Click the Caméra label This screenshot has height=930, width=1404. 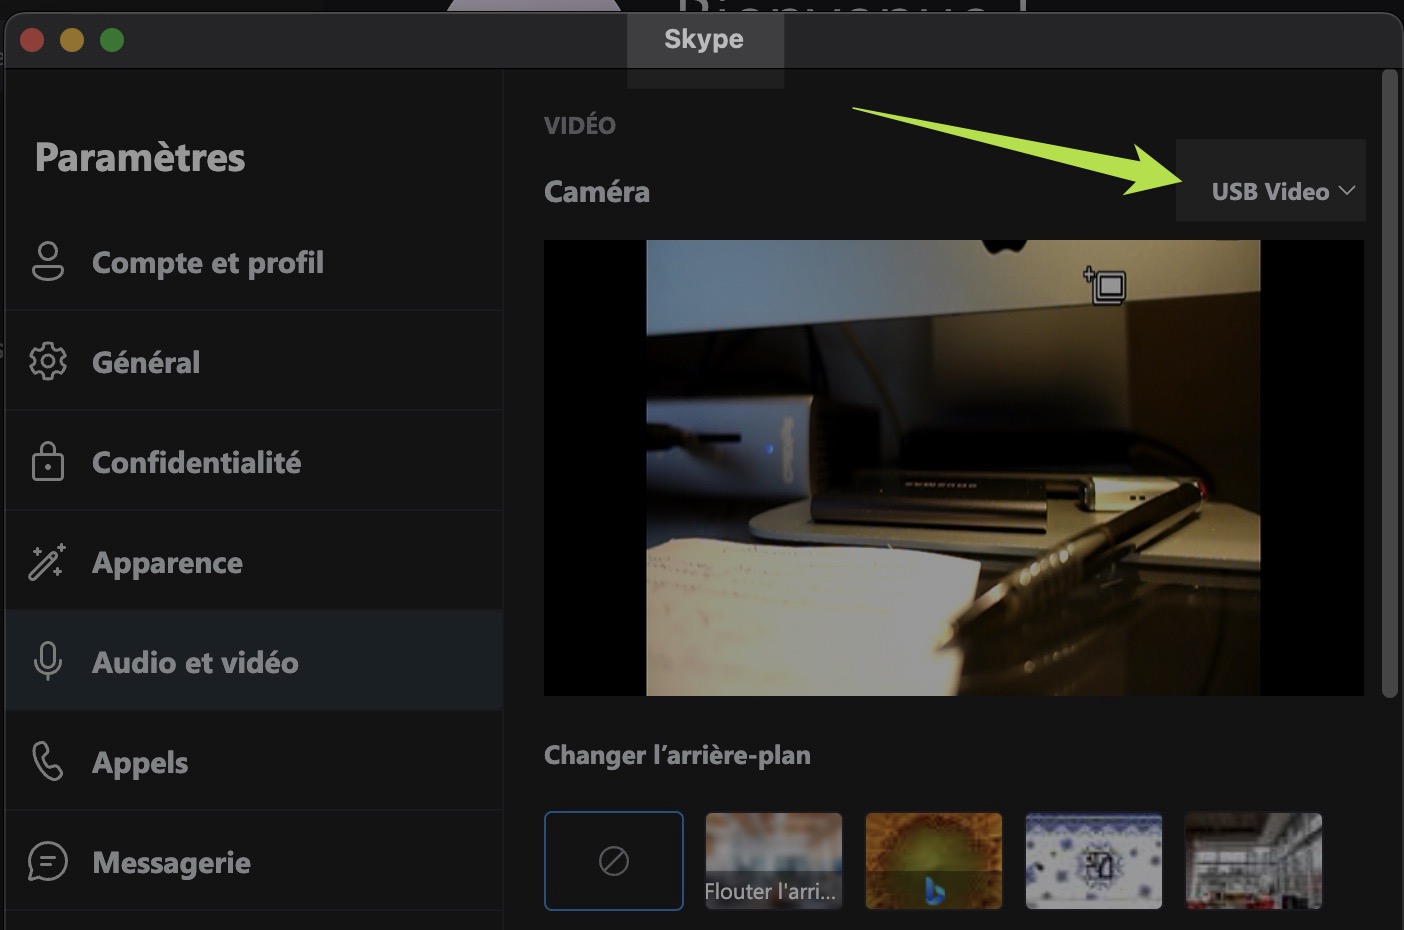click(597, 191)
